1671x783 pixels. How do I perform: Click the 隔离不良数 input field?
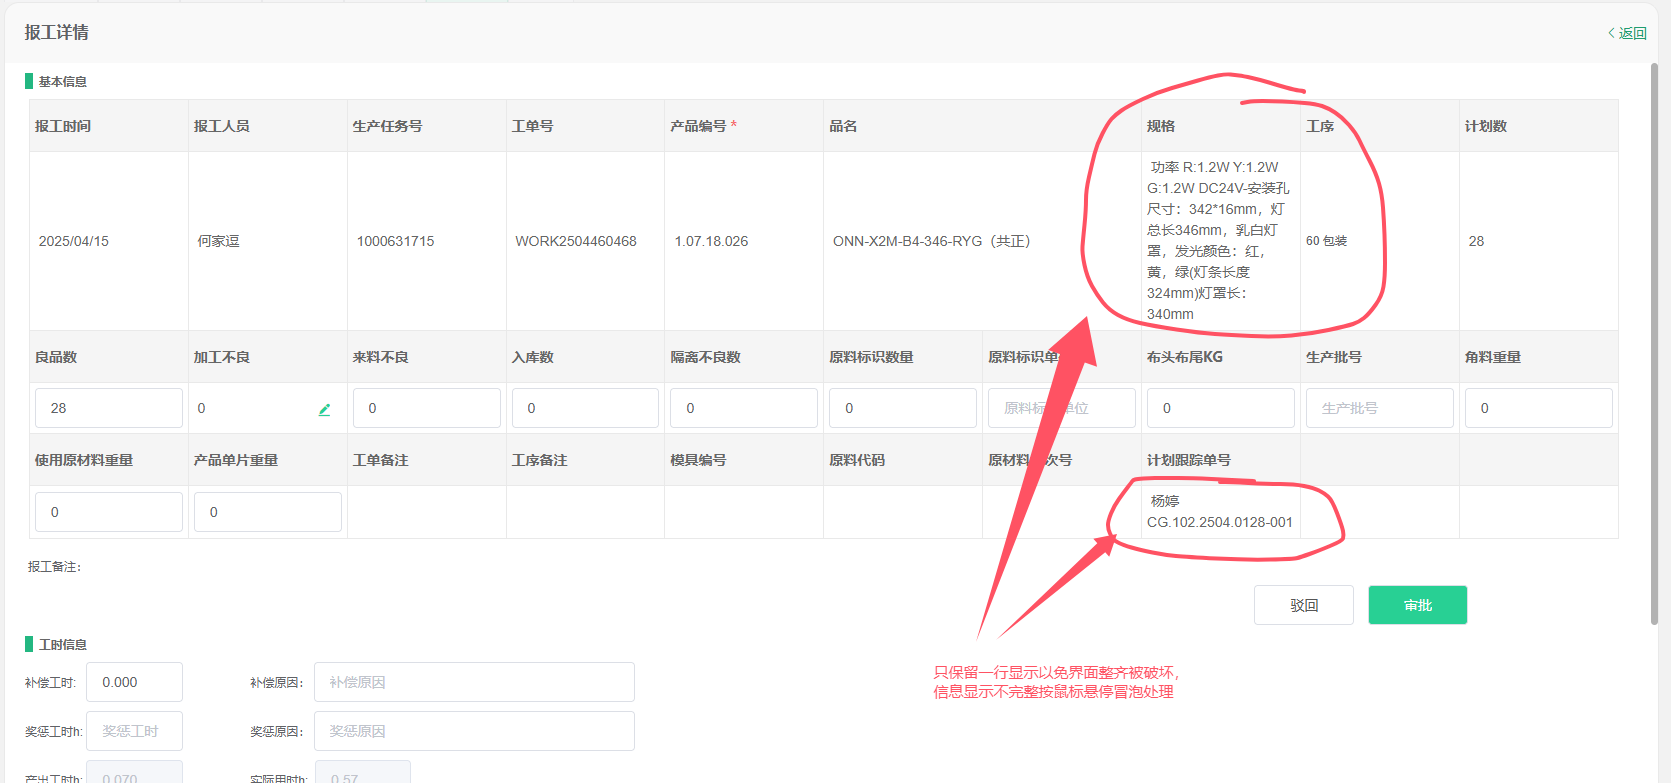click(x=744, y=408)
